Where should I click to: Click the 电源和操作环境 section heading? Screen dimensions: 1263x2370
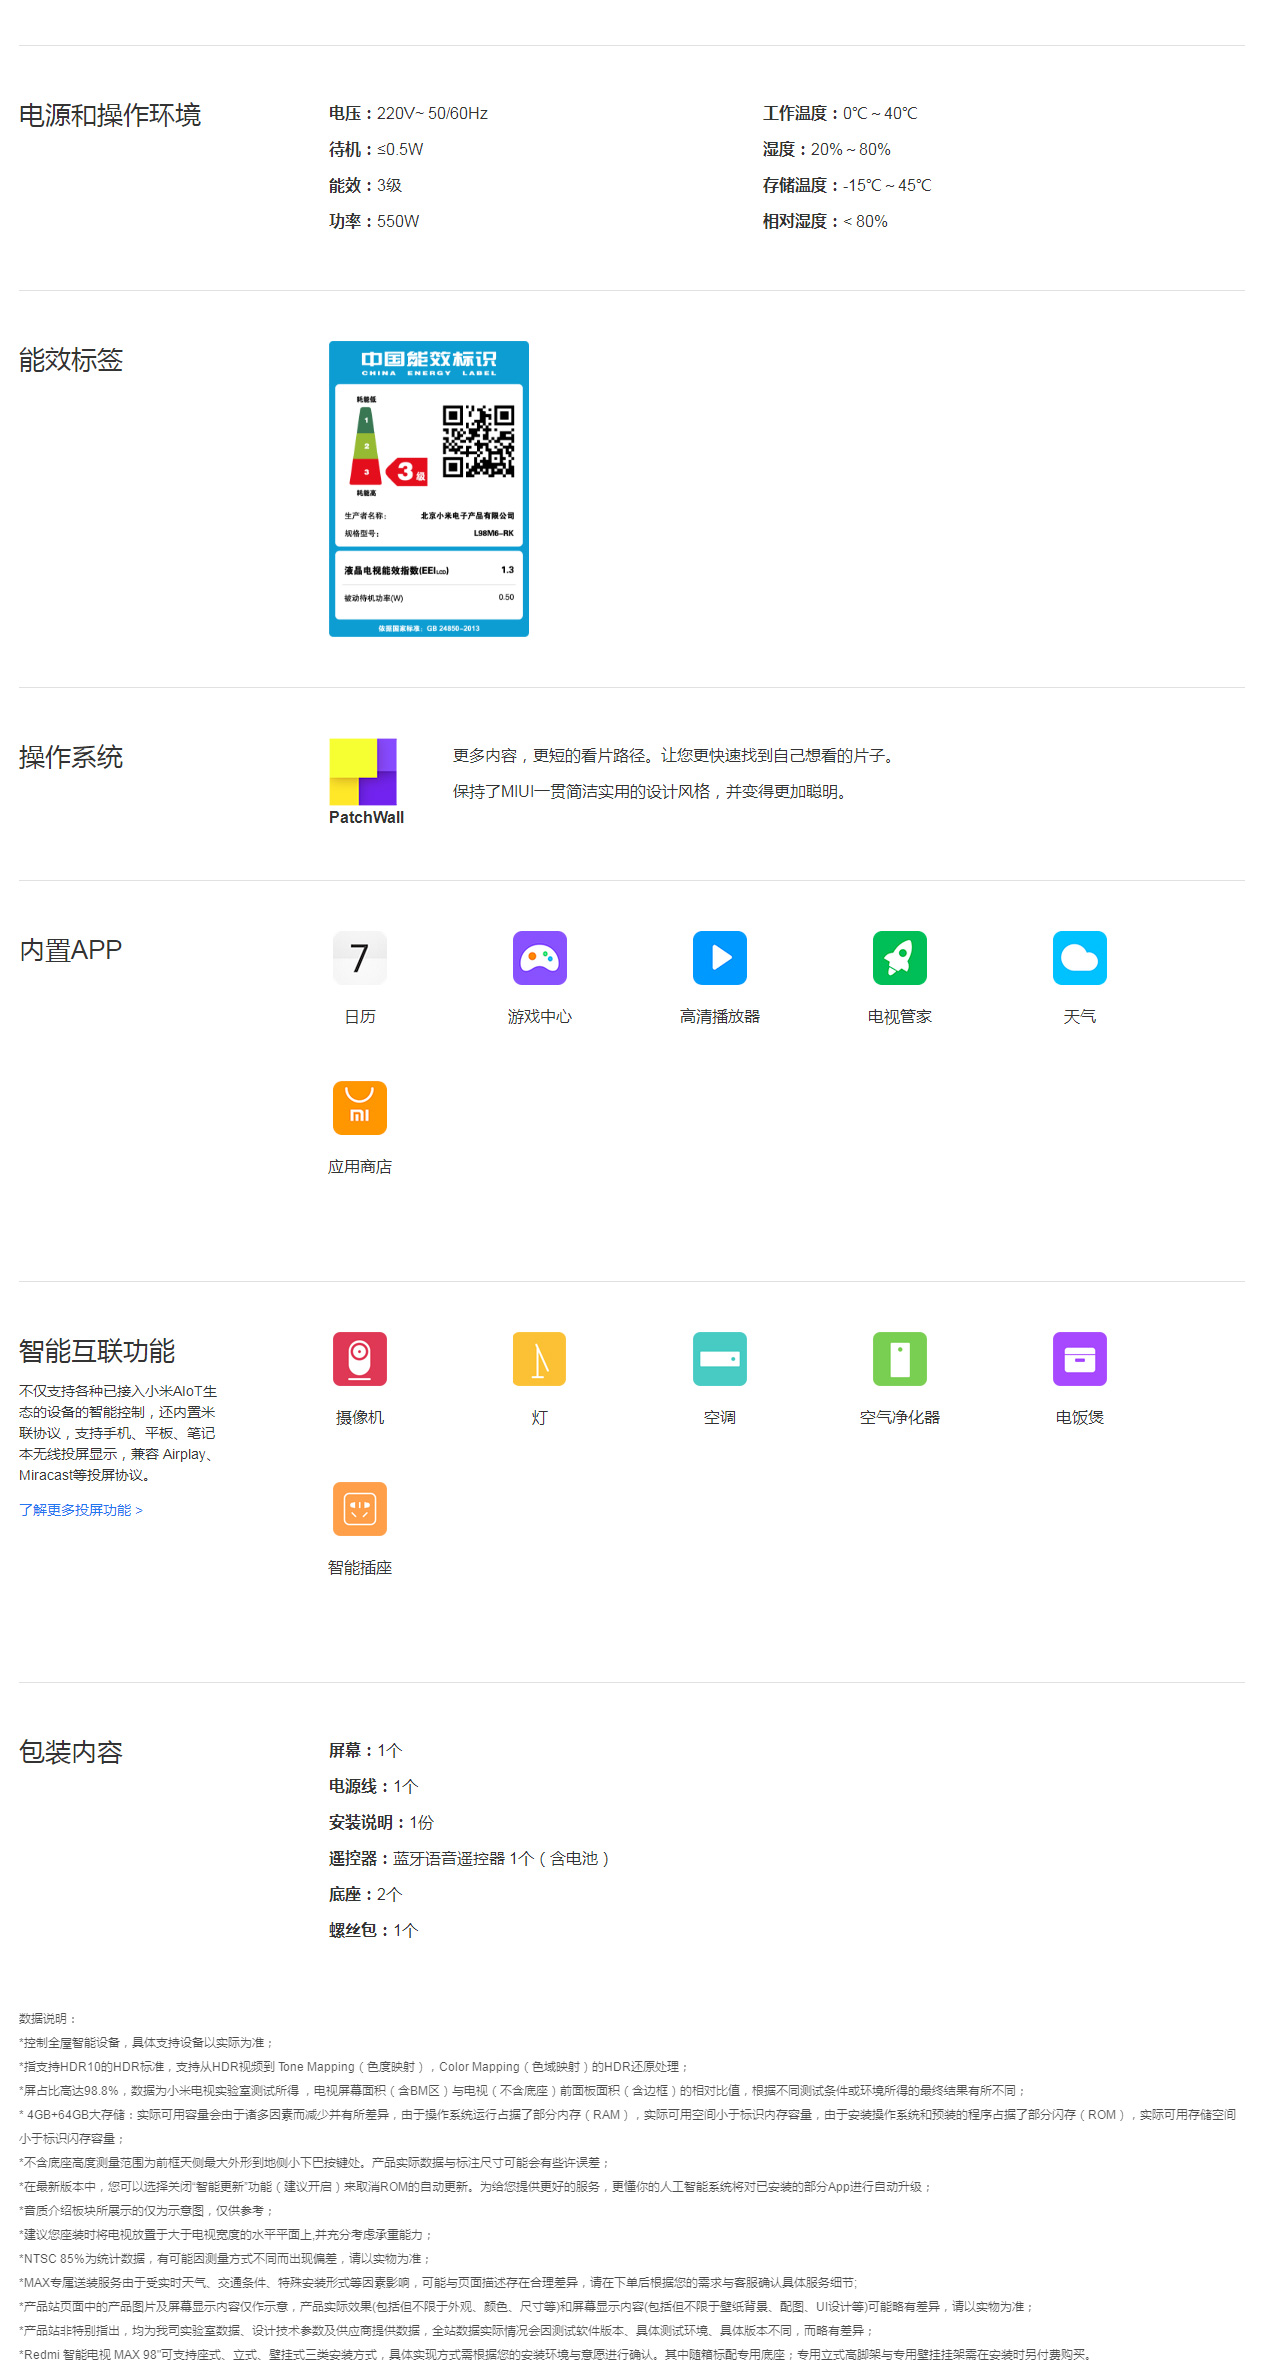110,115
